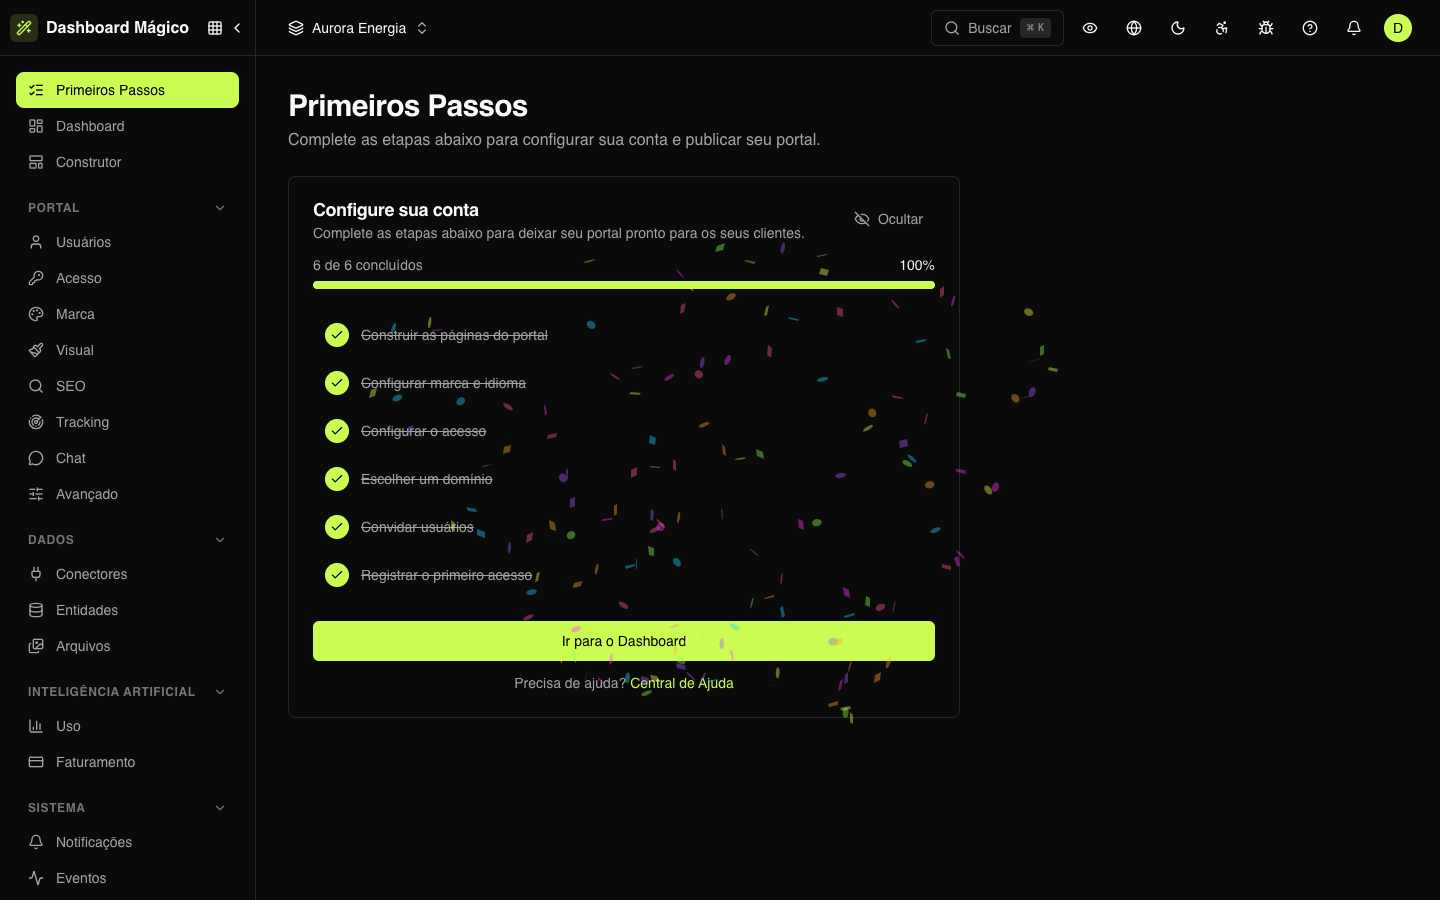The image size is (1440, 900).
Task: Collapse the DADOS sidebar section
Action: pos(220,540)
